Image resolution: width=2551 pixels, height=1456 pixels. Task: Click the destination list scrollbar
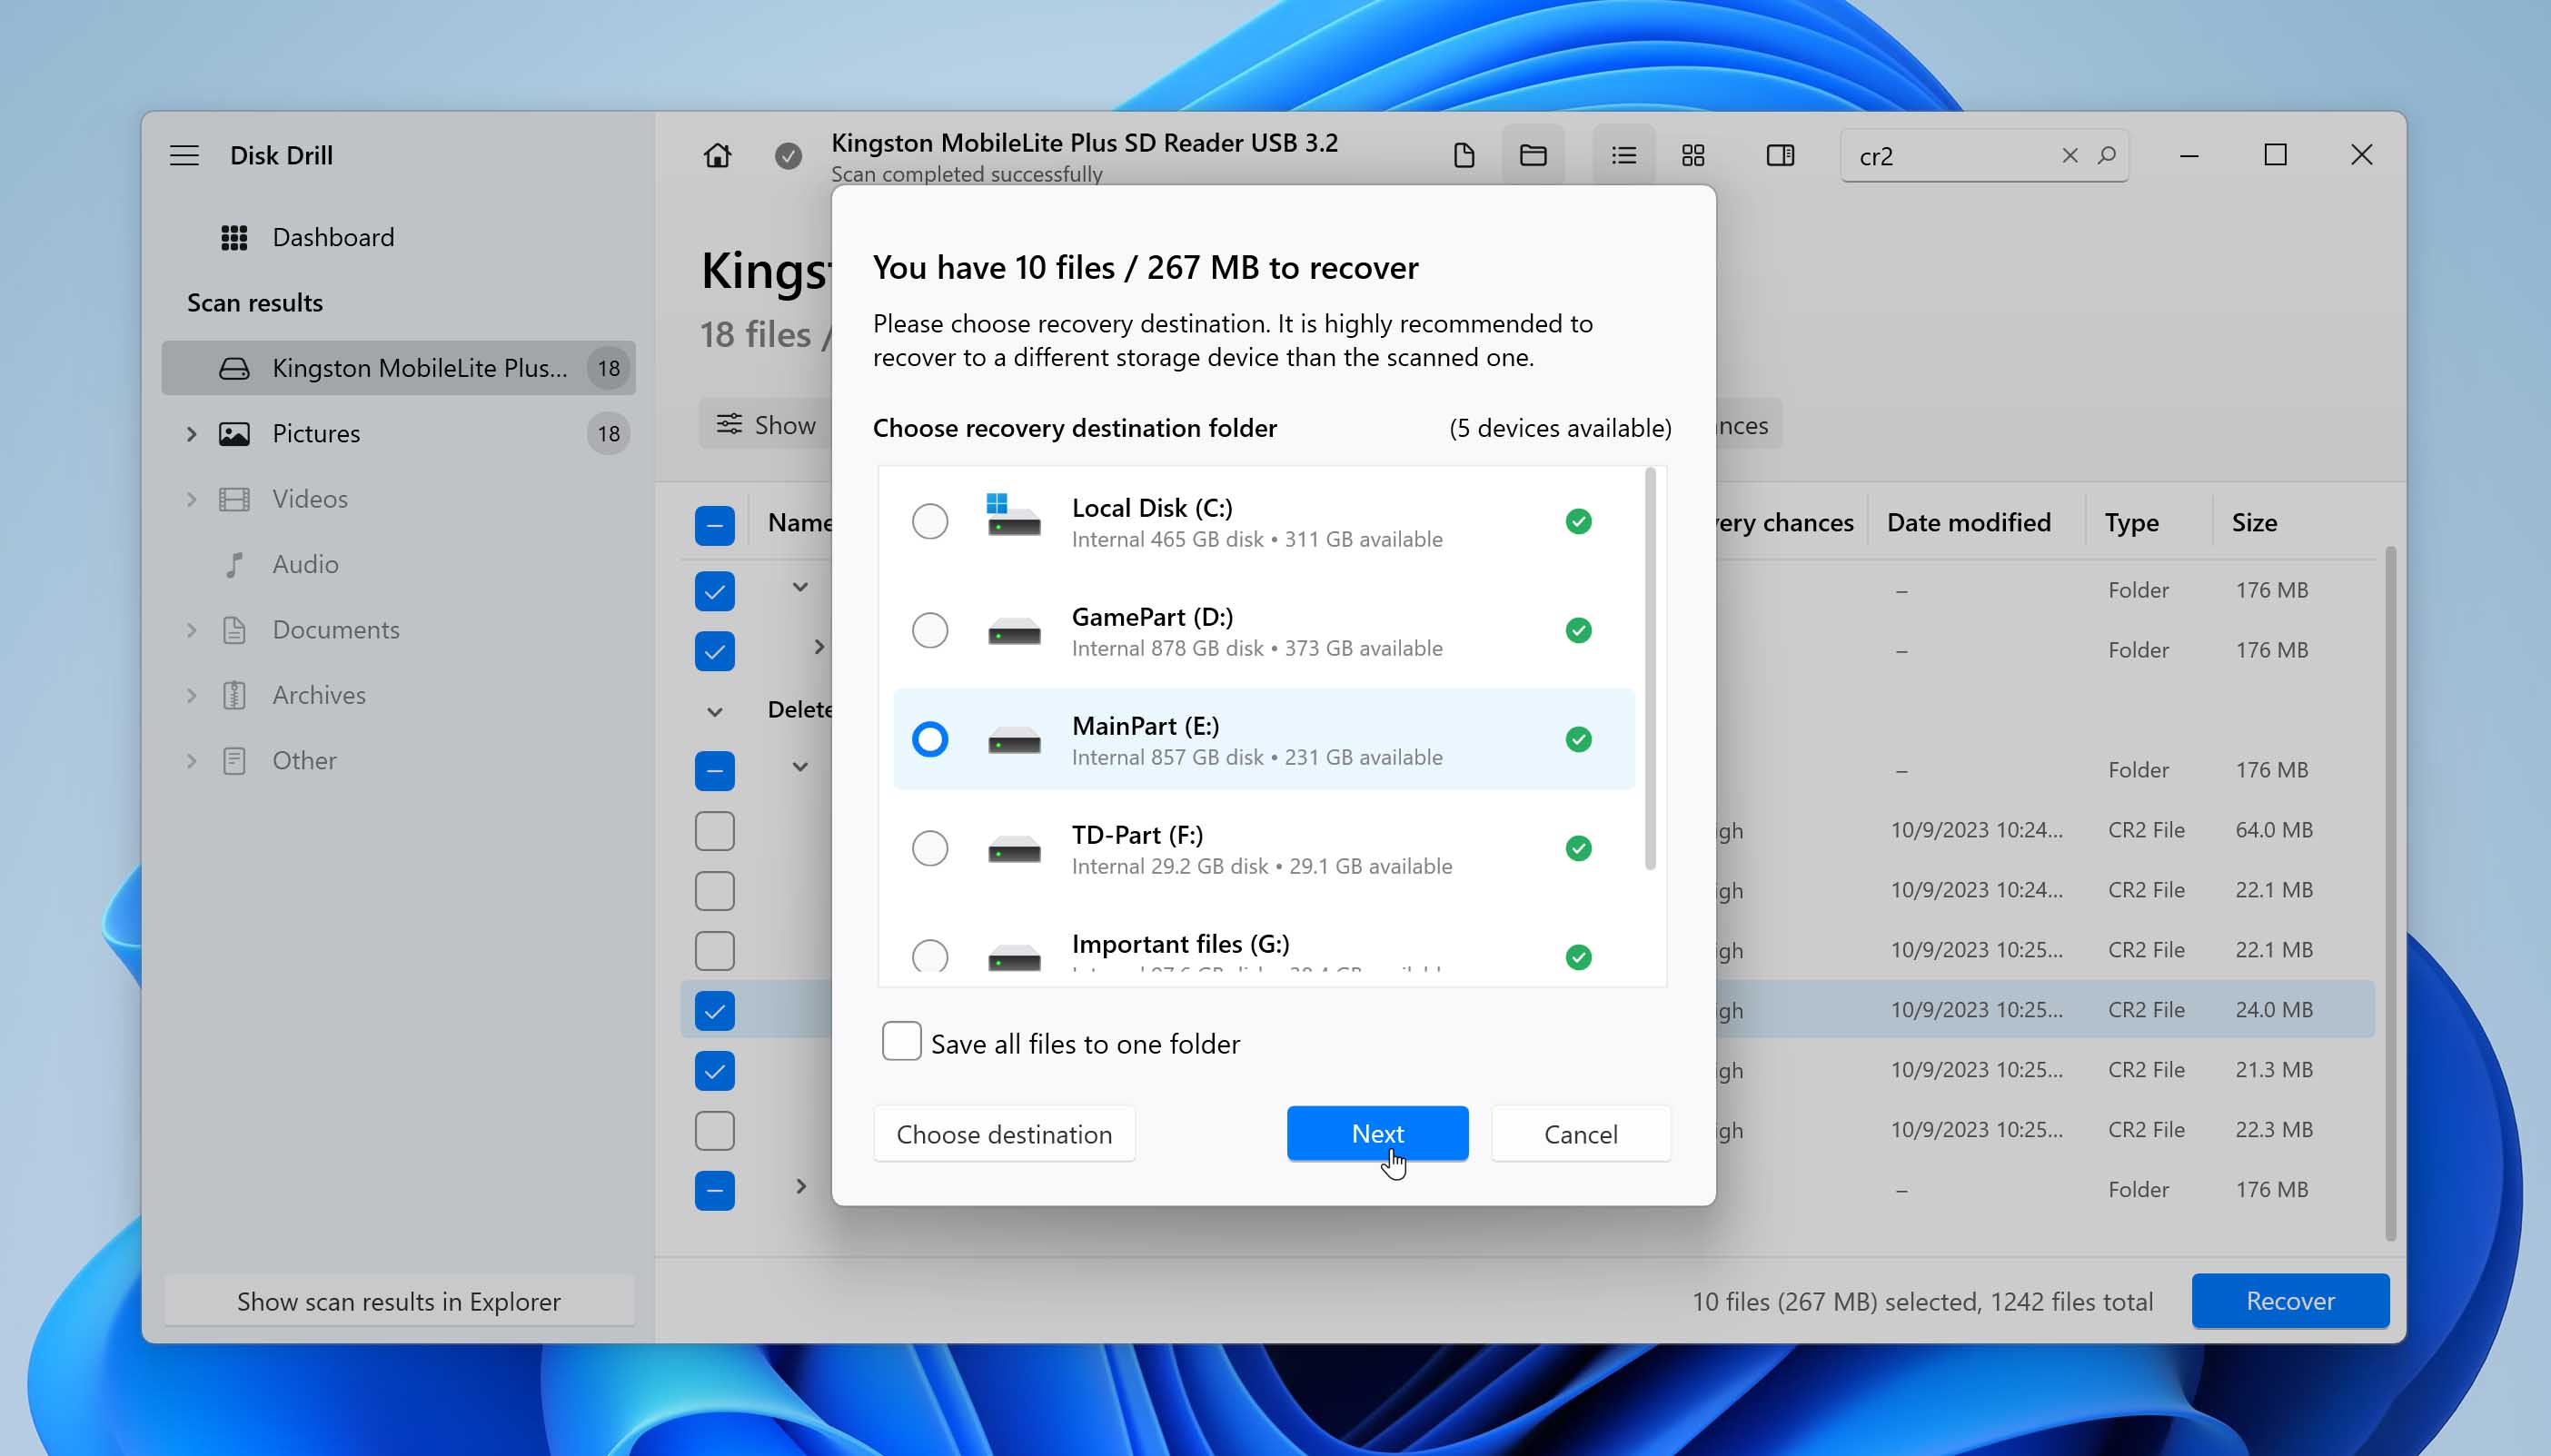pos(1650,668)
